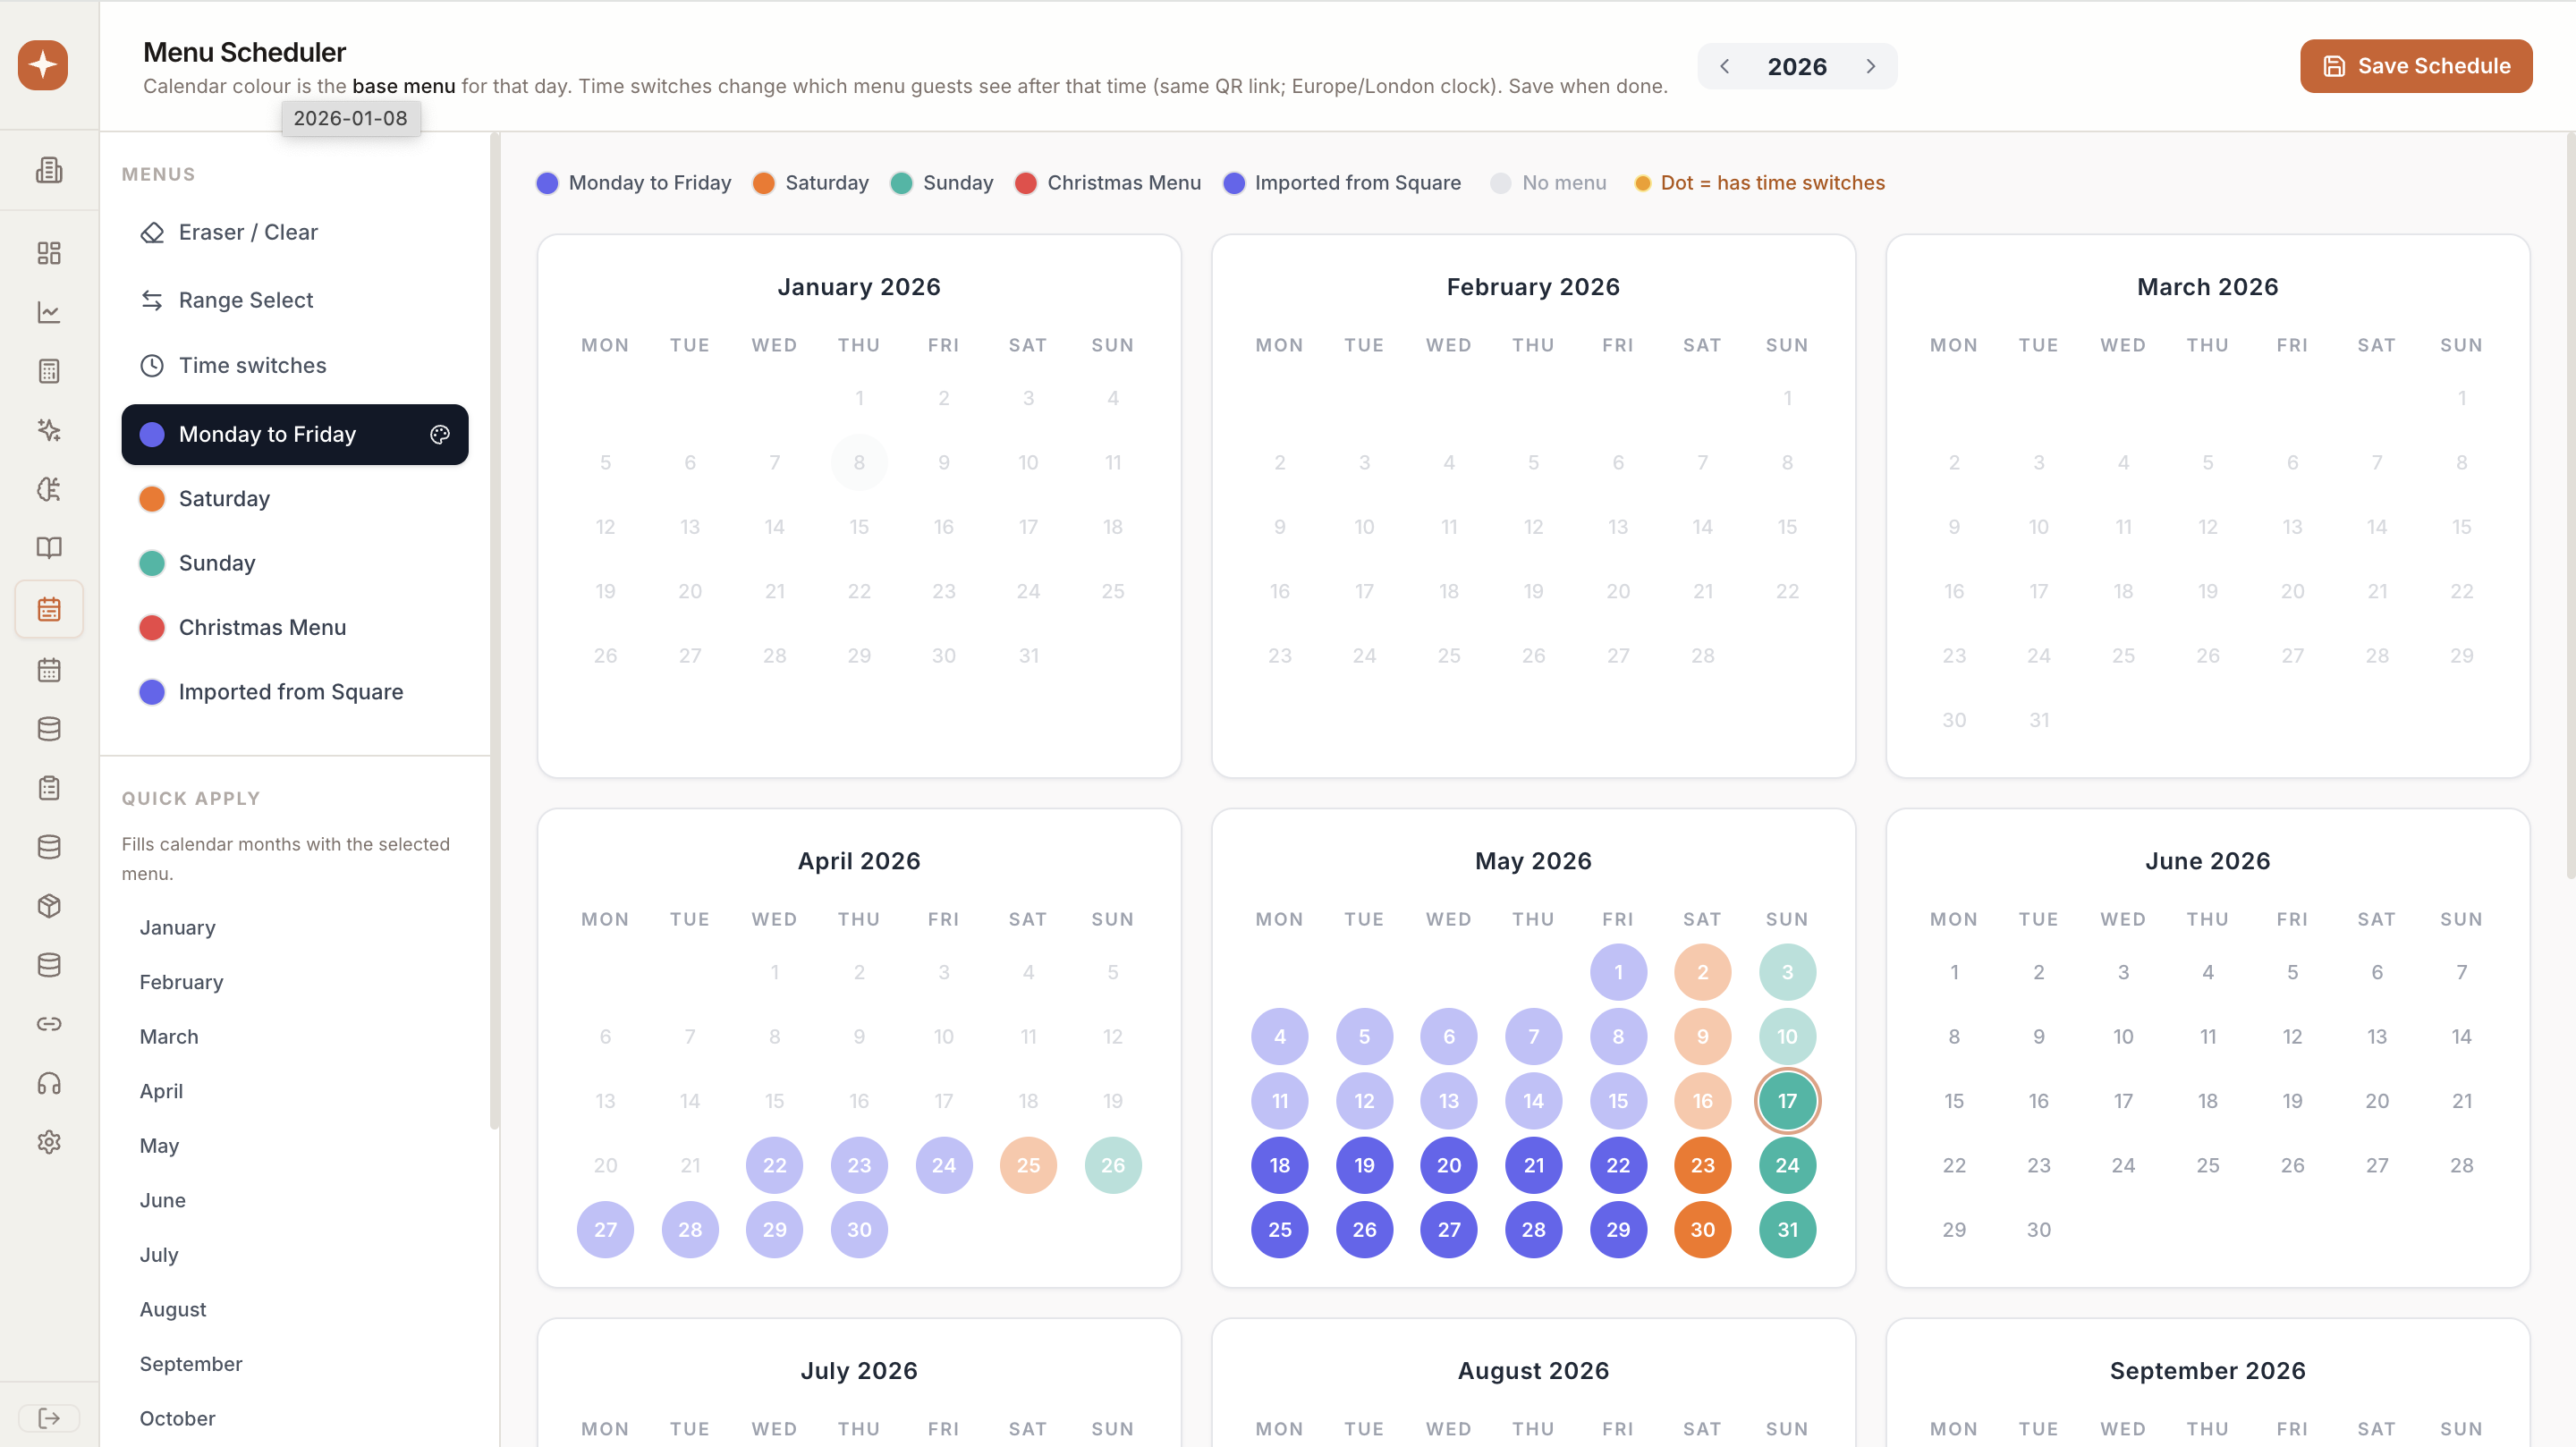This screenshot has height=1447, width=2576.
Task: Open the gray calendar grid icon
Action: tap(49, 670)
